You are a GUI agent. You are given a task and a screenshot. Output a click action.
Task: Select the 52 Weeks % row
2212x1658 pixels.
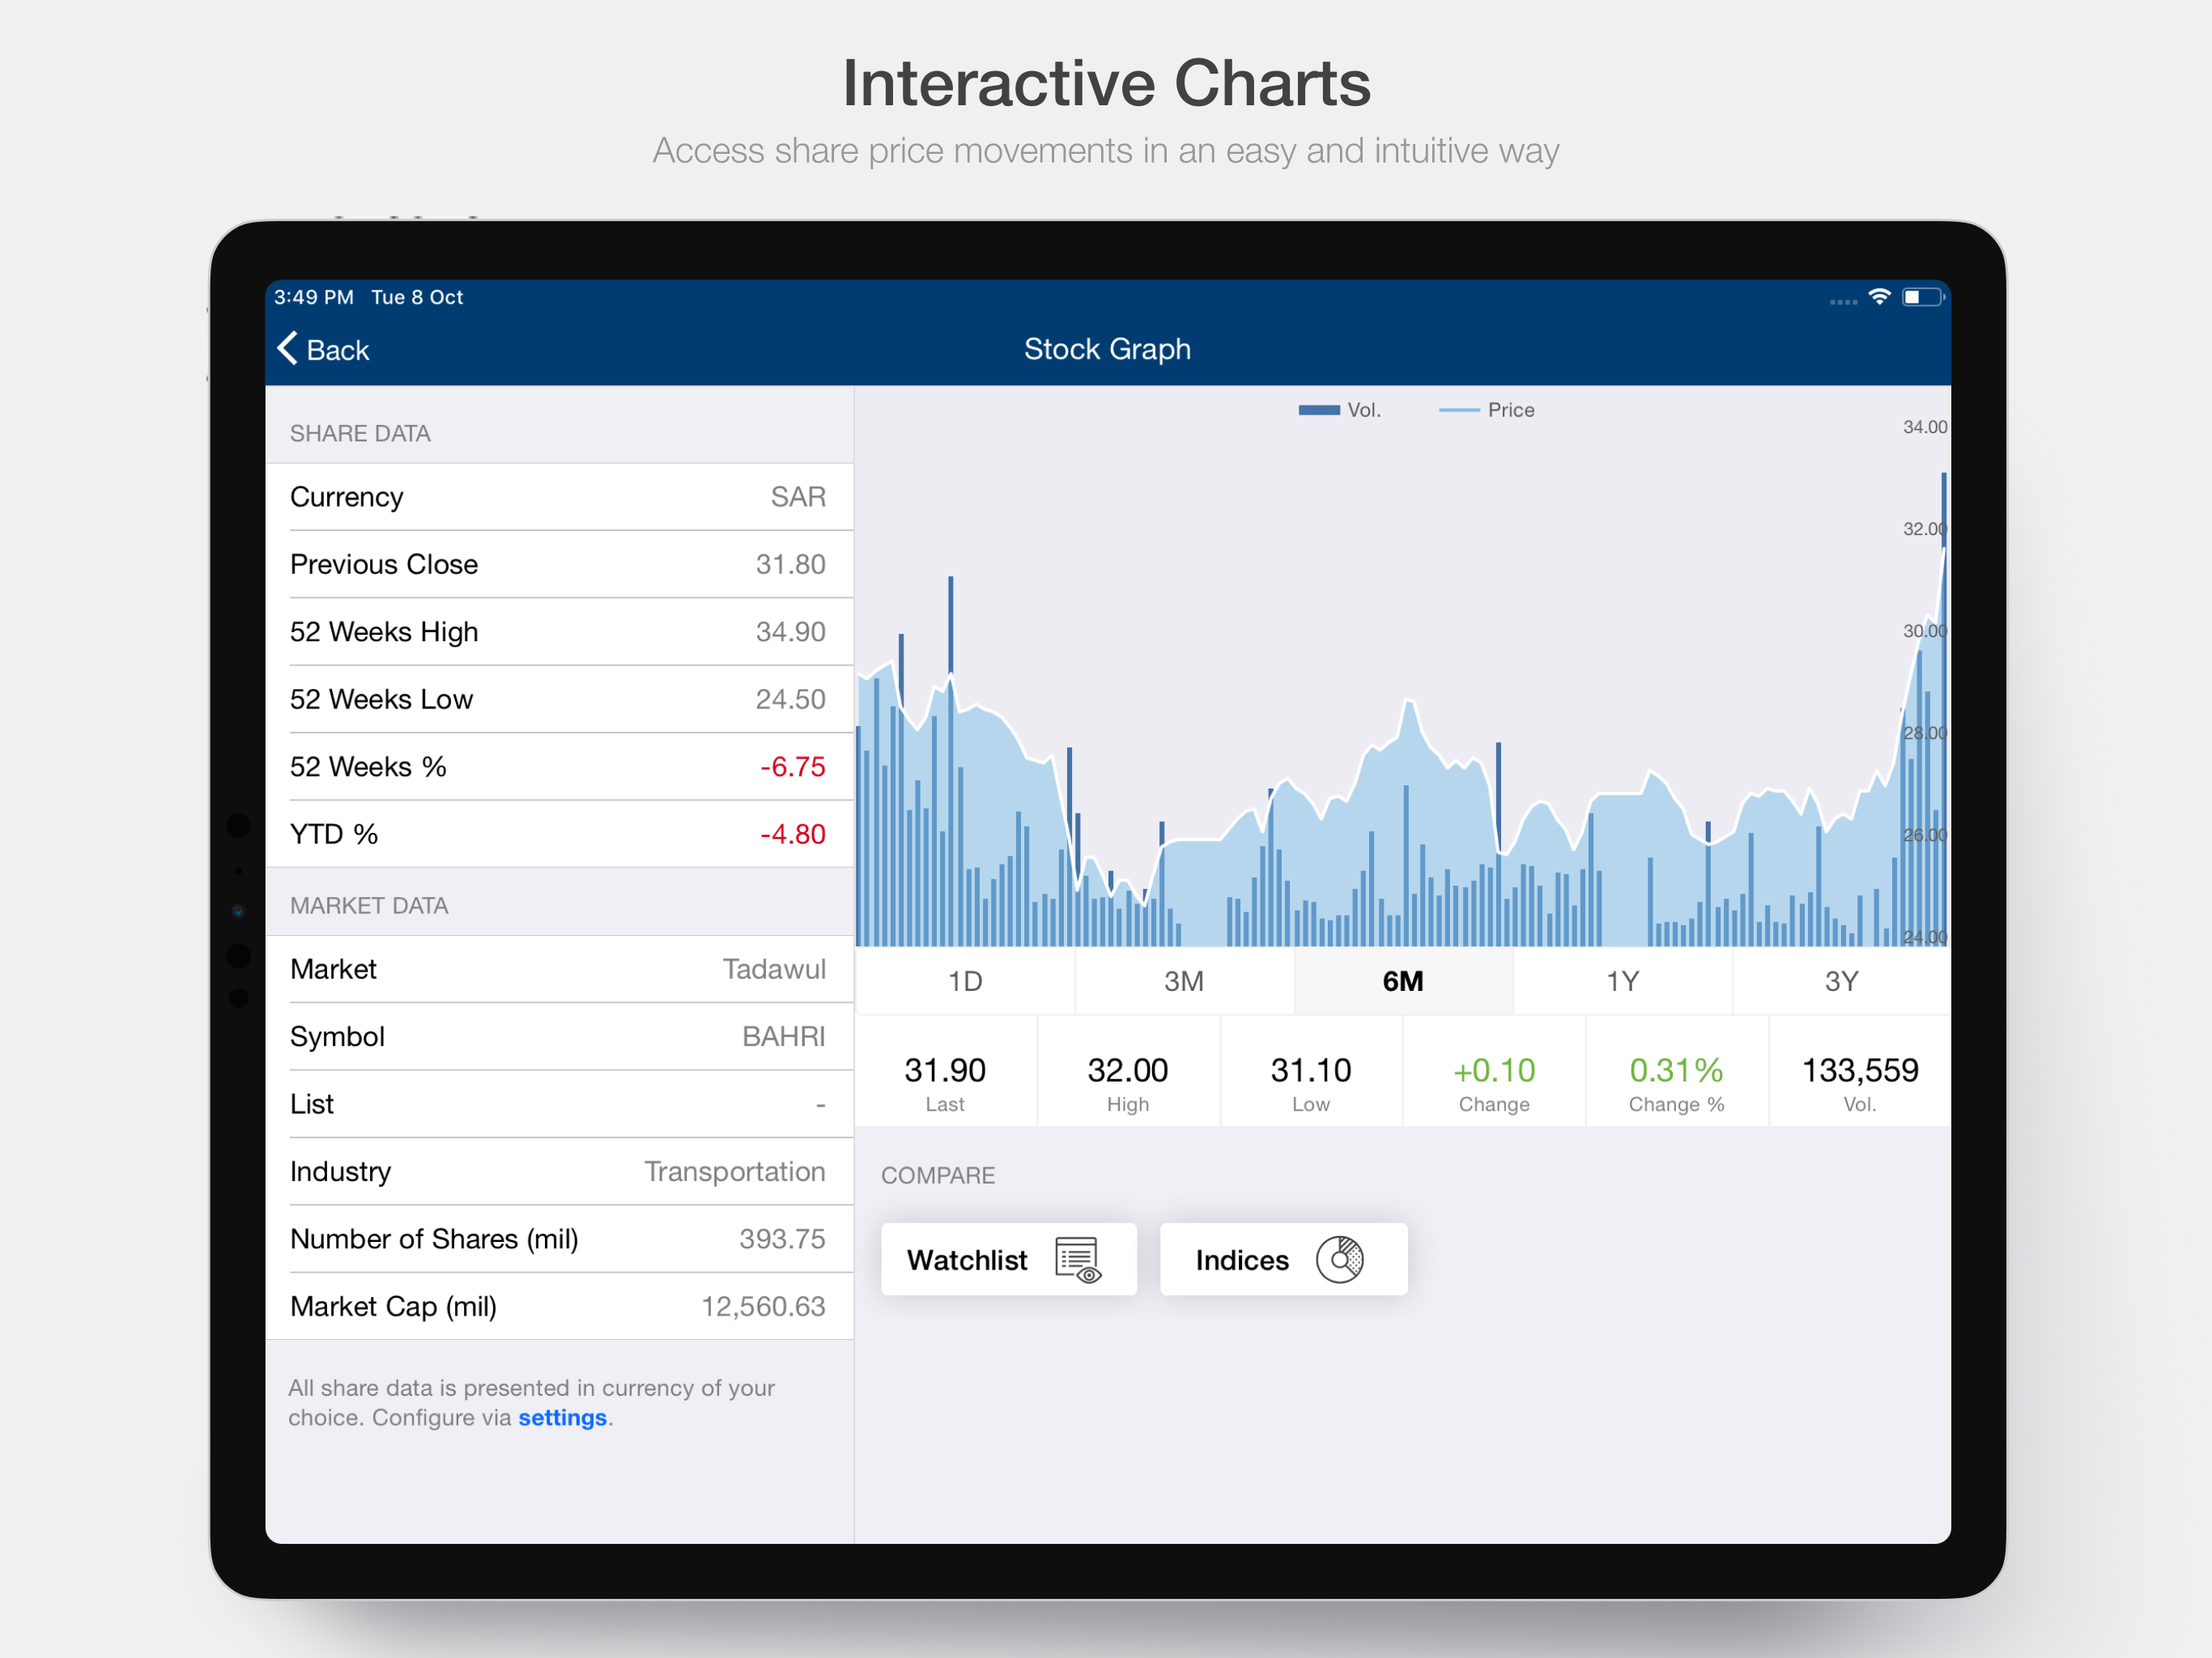tap(559, 767)
